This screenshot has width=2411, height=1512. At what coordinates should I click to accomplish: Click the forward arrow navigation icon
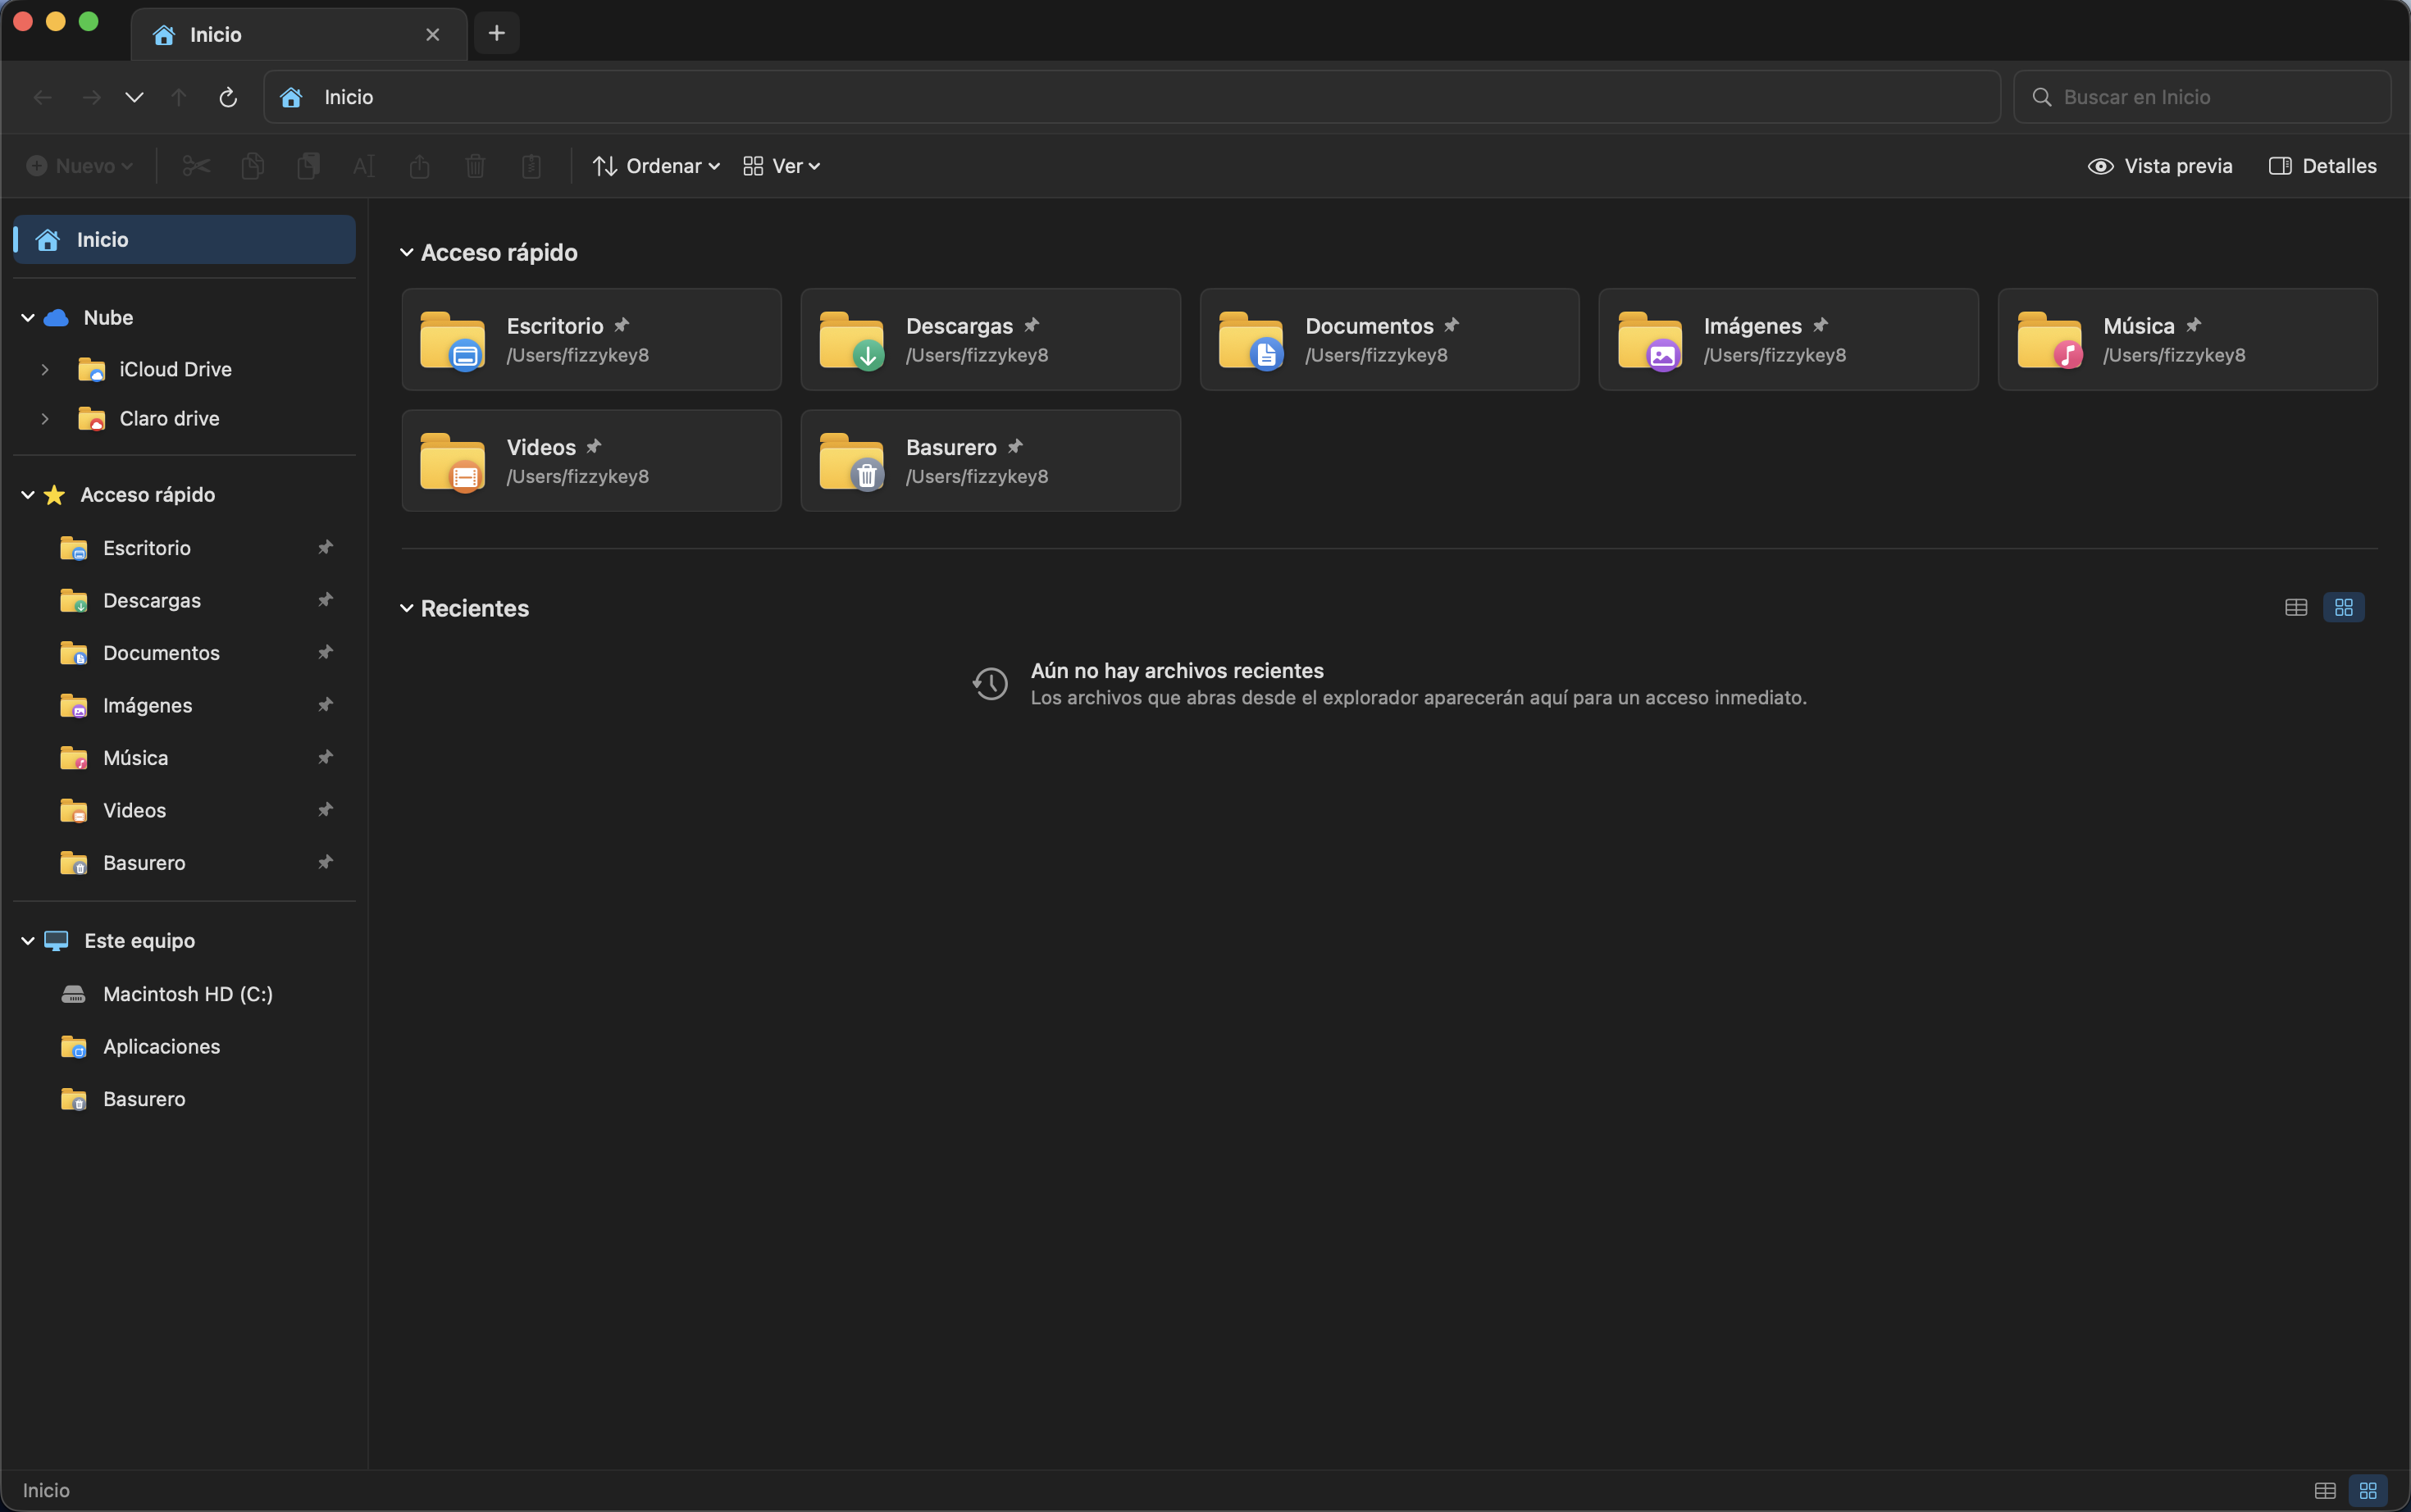[x=91, y=97]
